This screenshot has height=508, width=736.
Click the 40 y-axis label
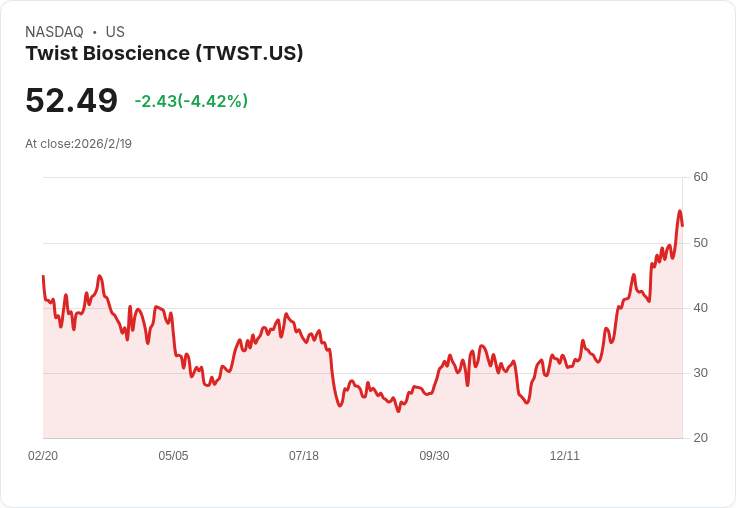pyautogui.click(x=700, y=308)
